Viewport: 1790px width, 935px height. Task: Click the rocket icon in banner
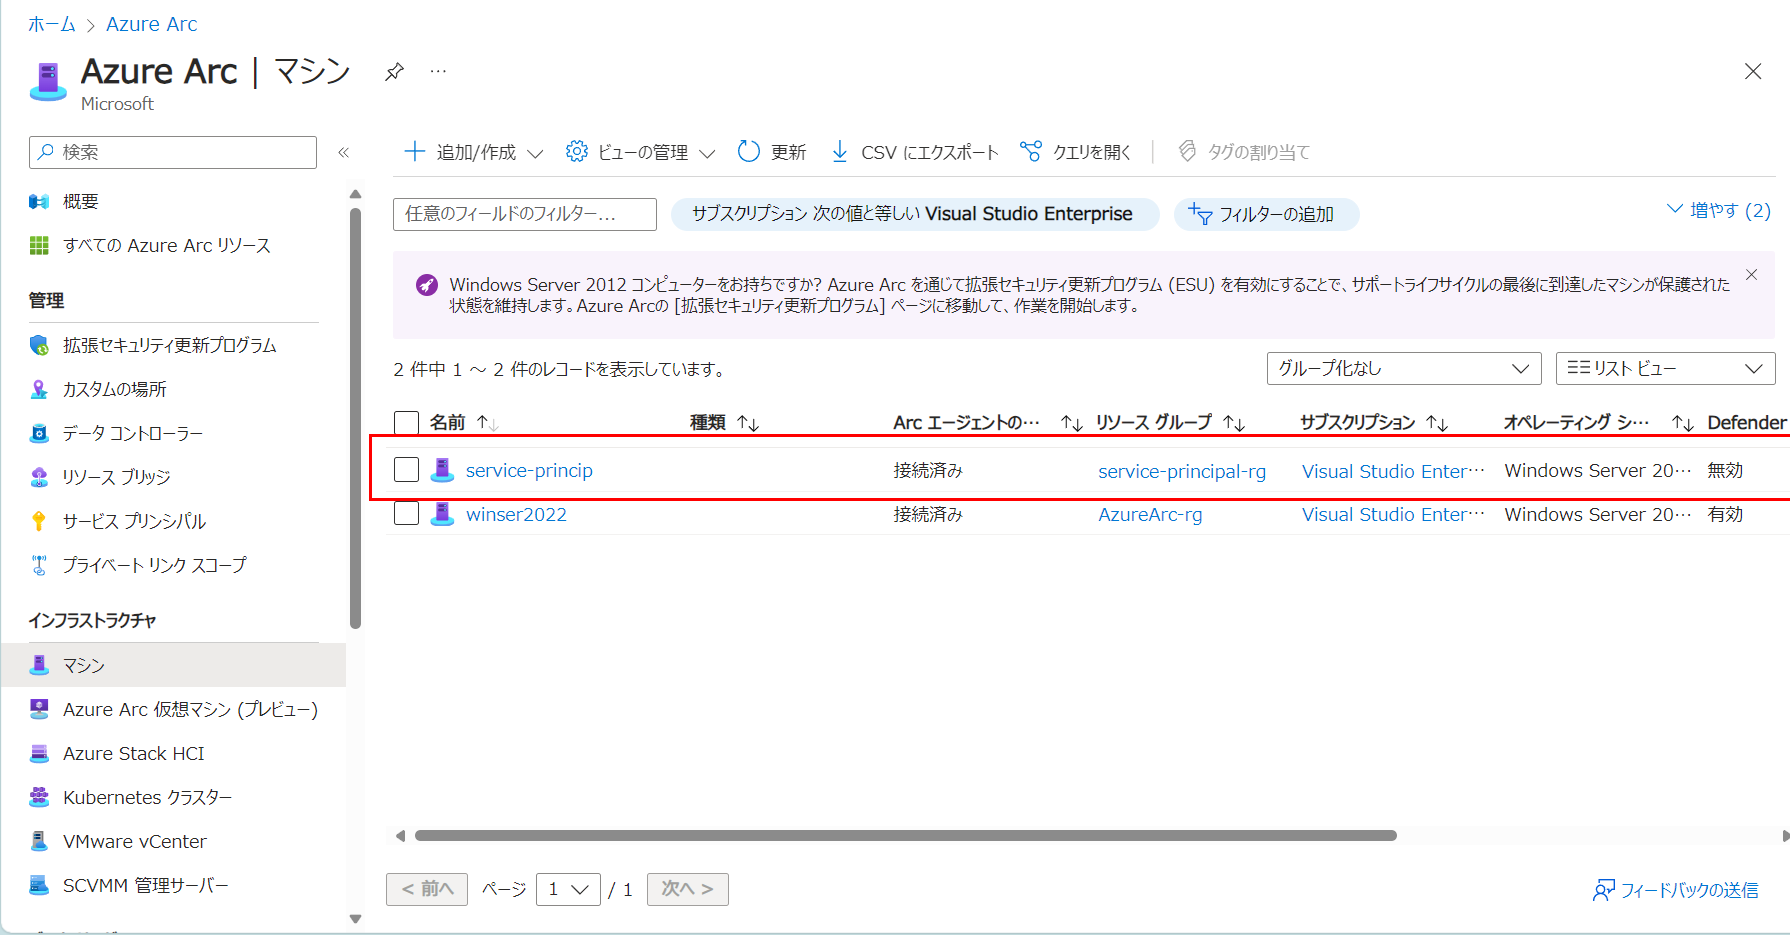pos(427,285)
